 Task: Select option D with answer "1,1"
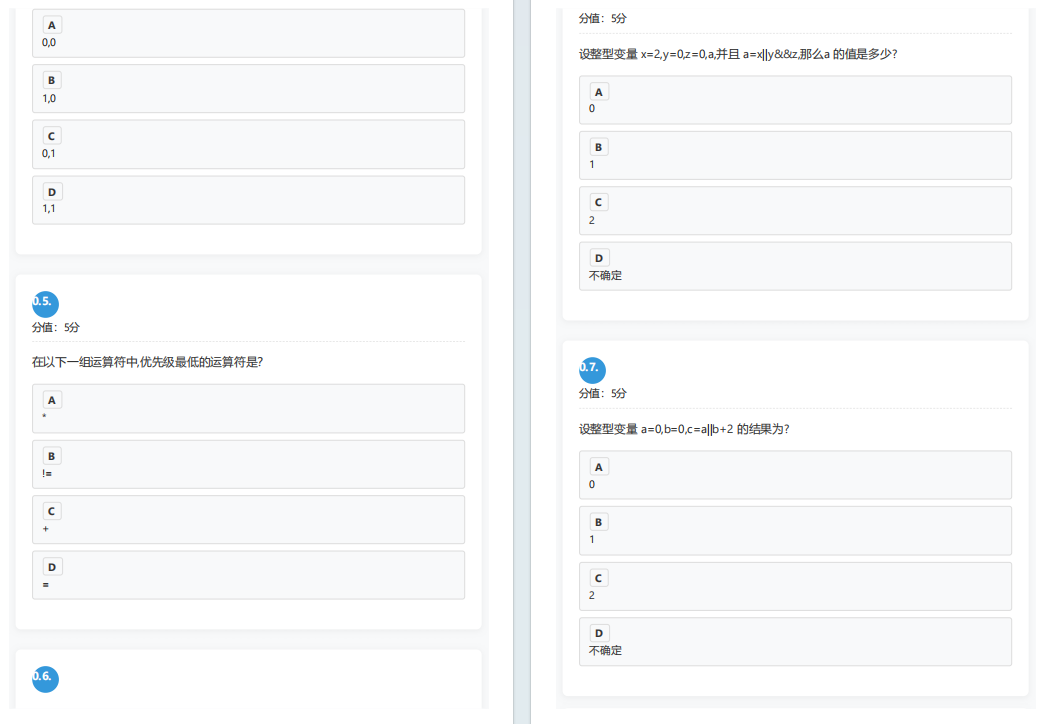click(248, 200)
